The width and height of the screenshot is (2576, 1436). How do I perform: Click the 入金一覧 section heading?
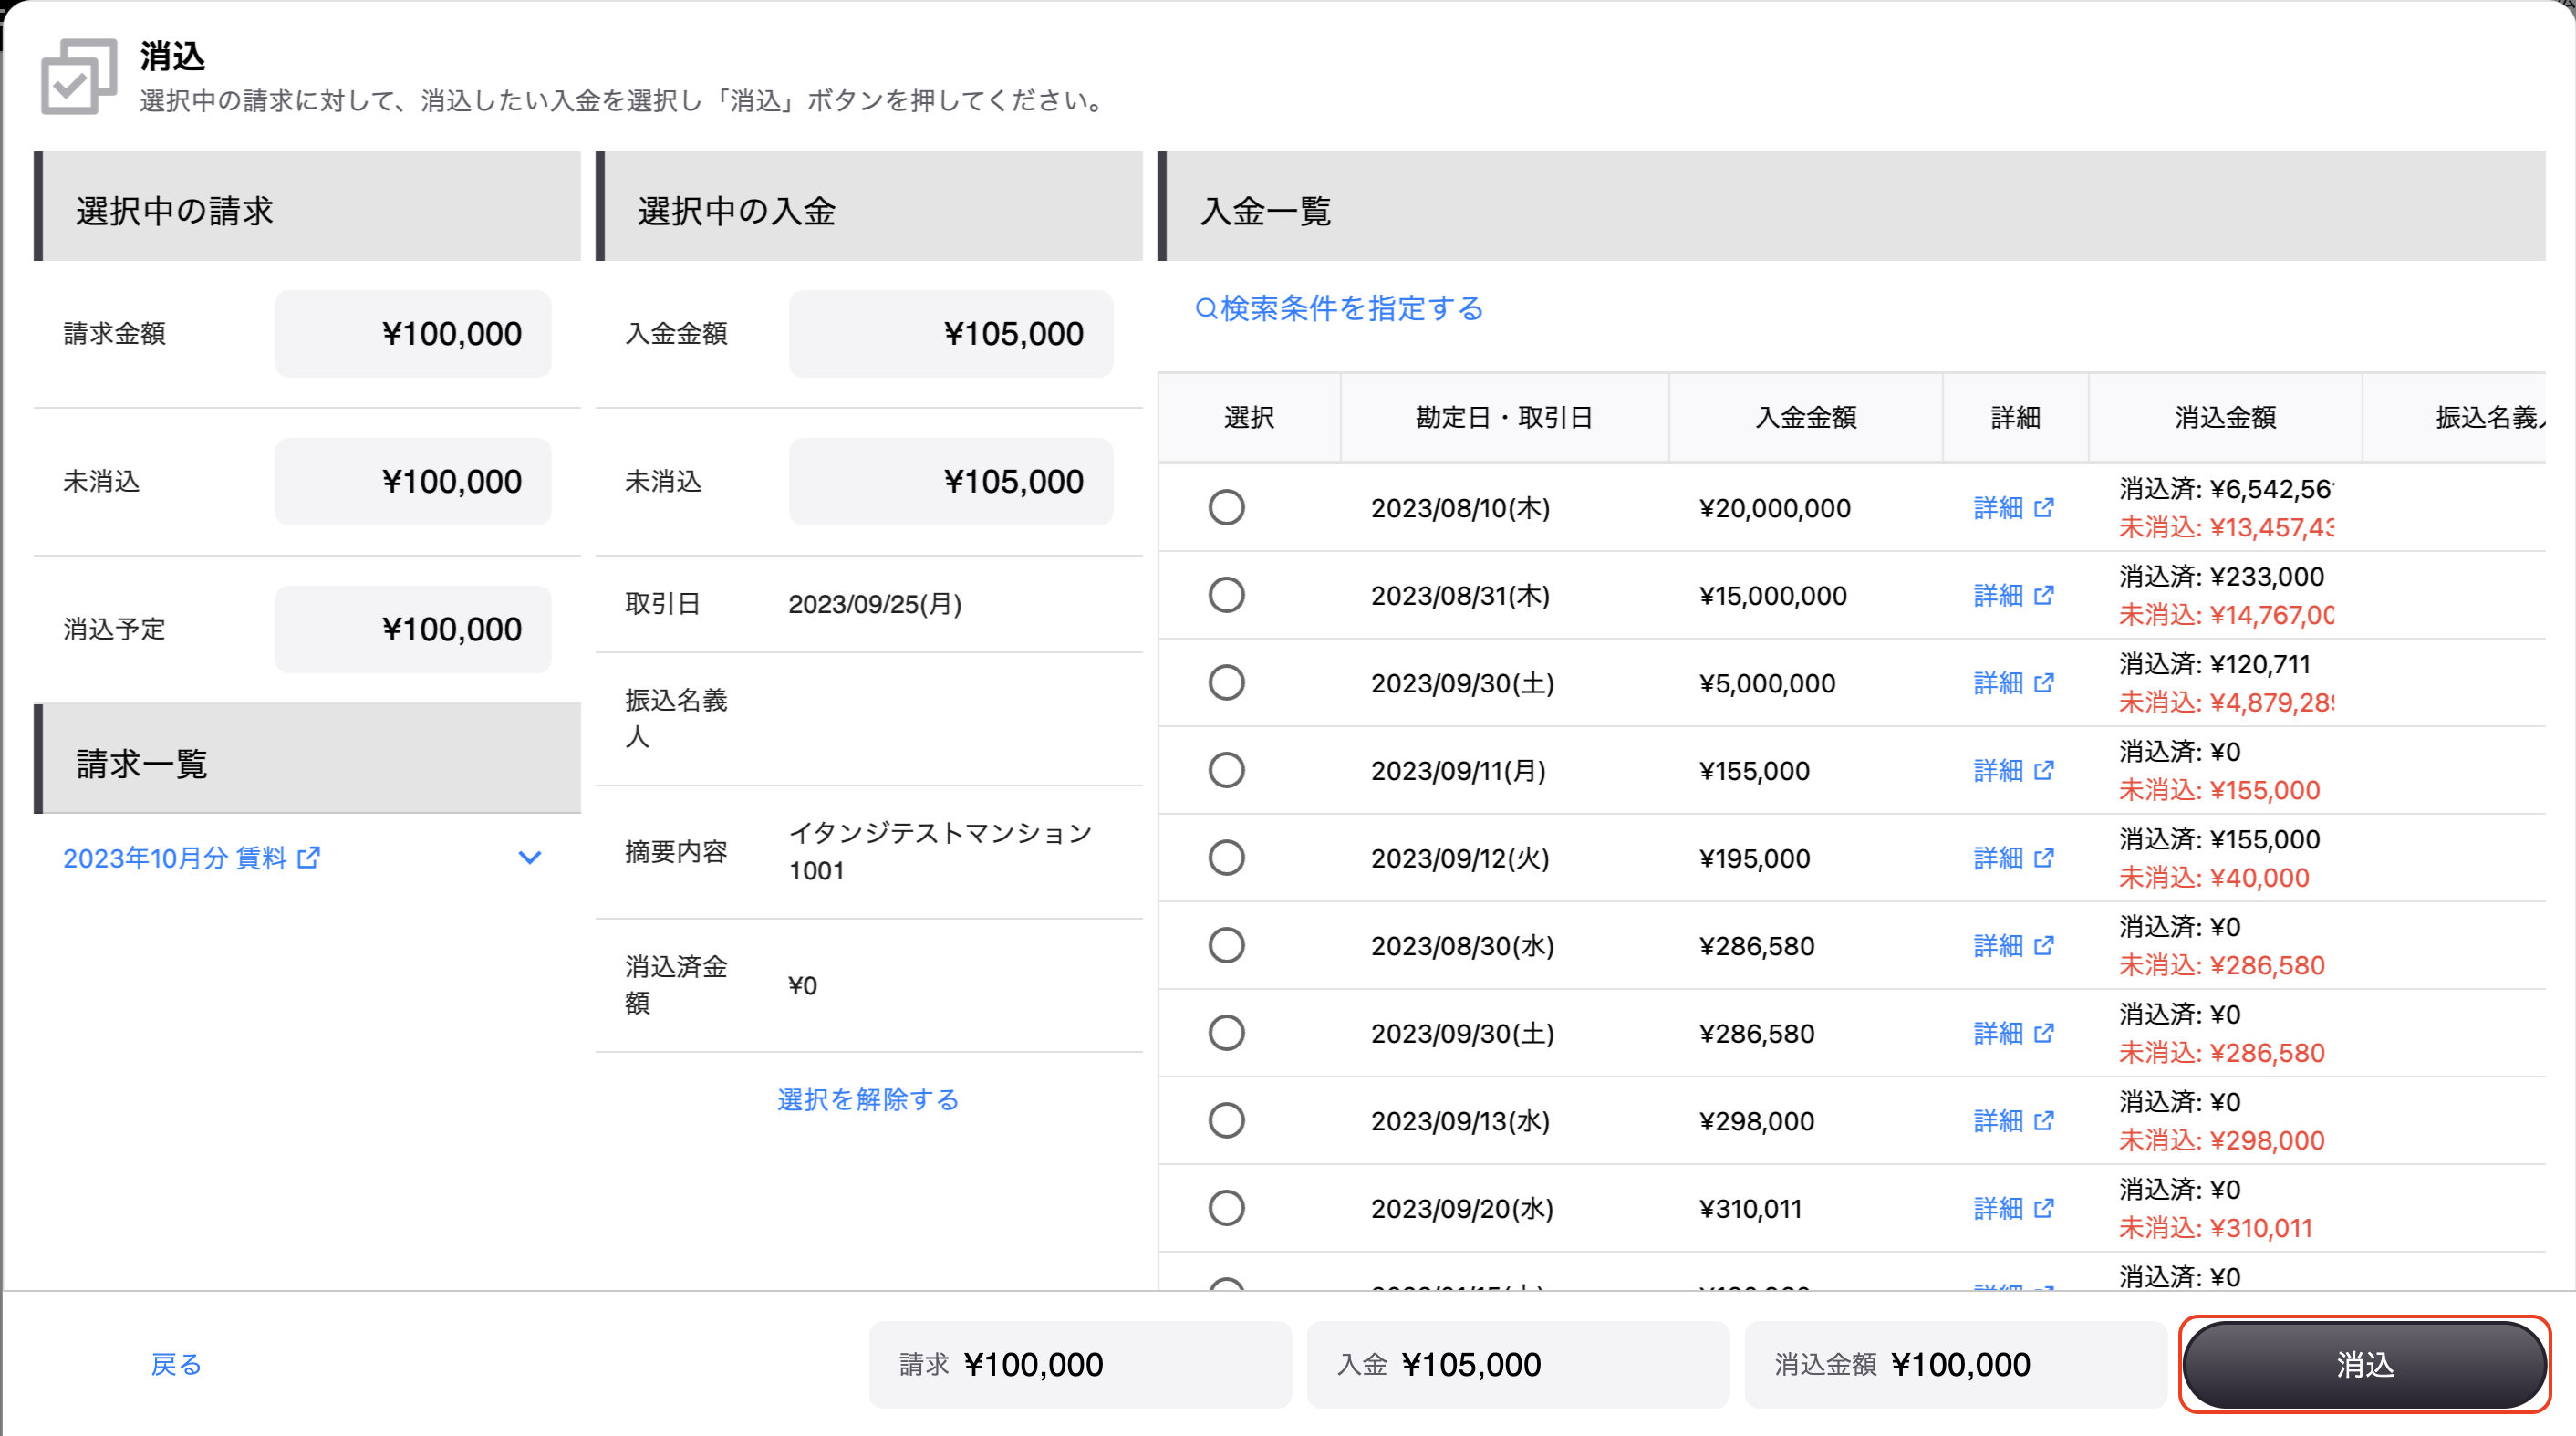[1265, 211]
